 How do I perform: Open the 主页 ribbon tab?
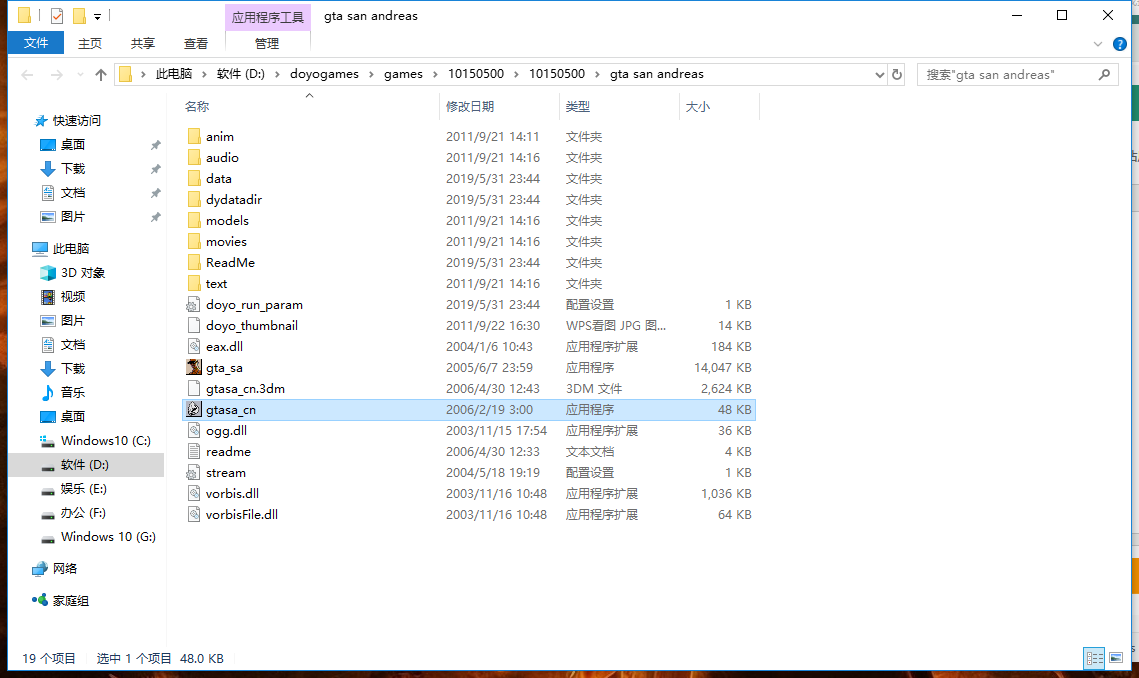point(90,44)
